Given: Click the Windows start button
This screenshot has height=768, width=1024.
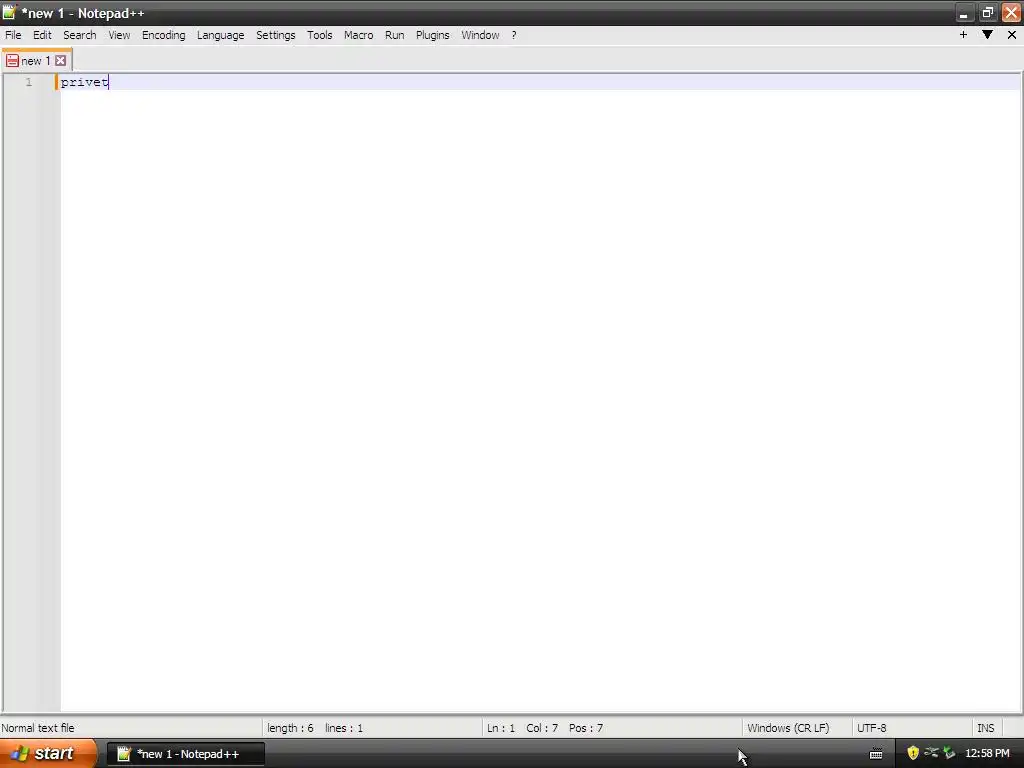Looking at the screenshot, I should 48,754.
